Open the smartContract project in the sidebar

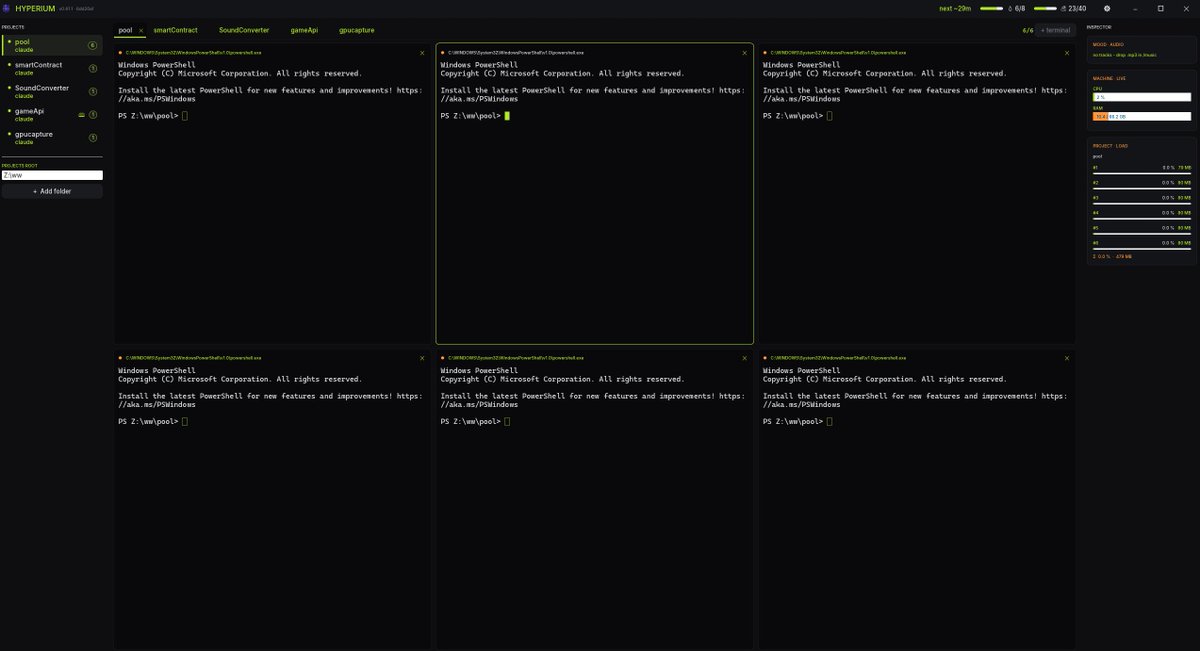coord(52,68)
